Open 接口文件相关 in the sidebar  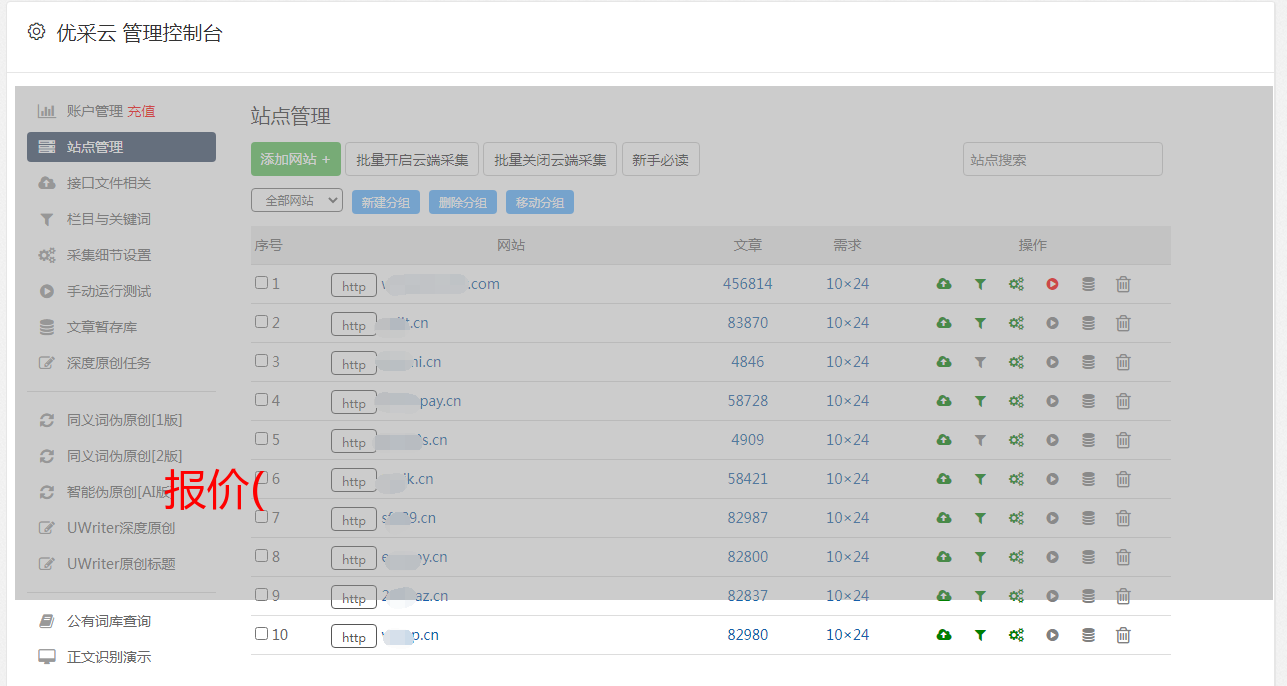coord(108,183)
